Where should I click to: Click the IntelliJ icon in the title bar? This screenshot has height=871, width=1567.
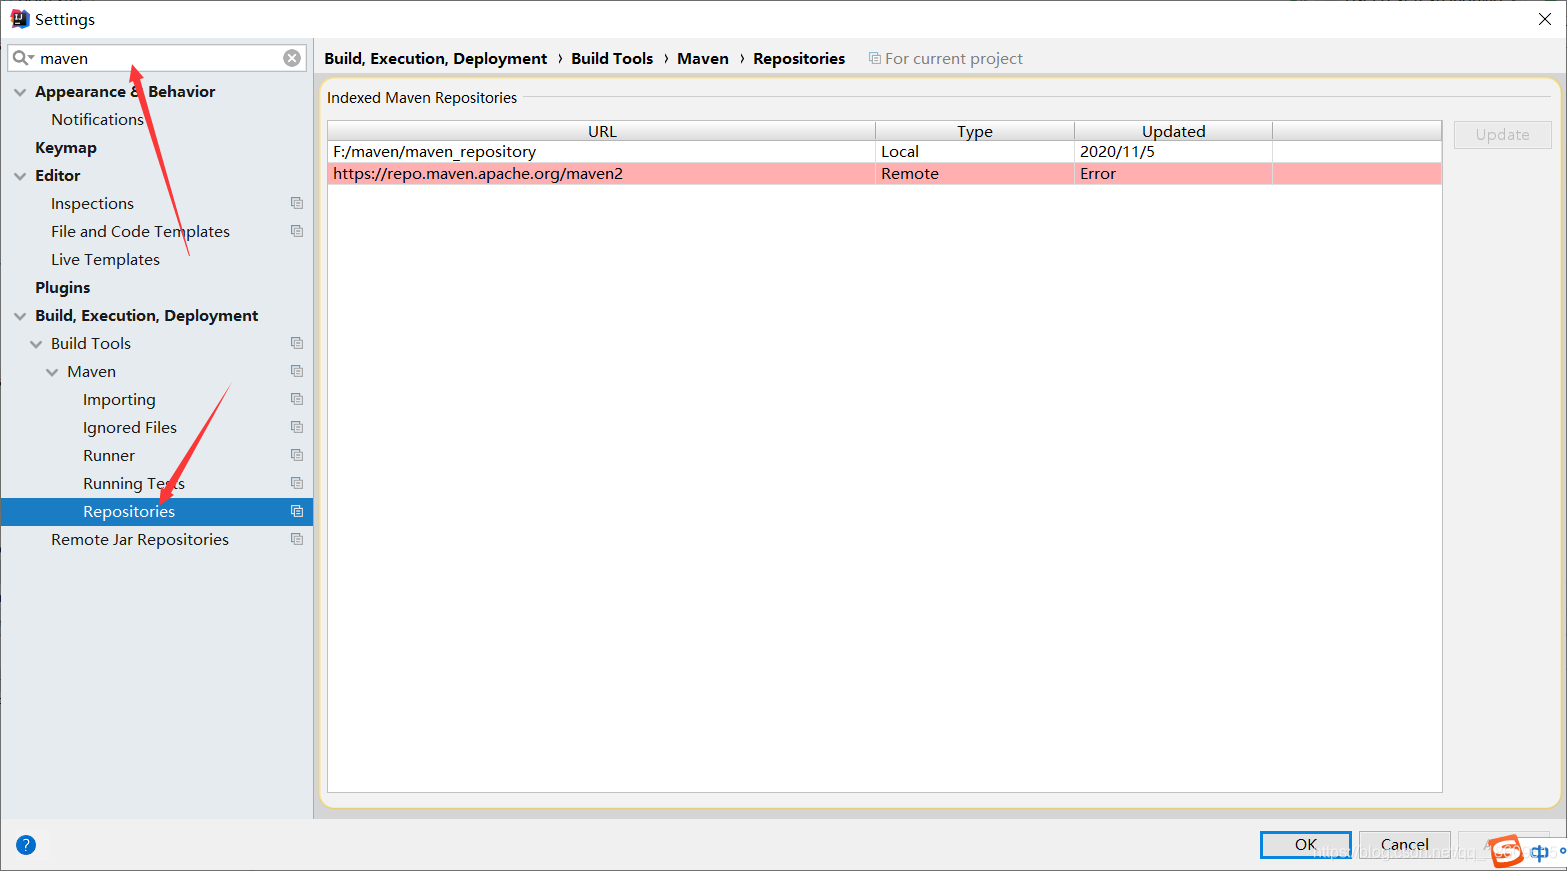point(19,18)
